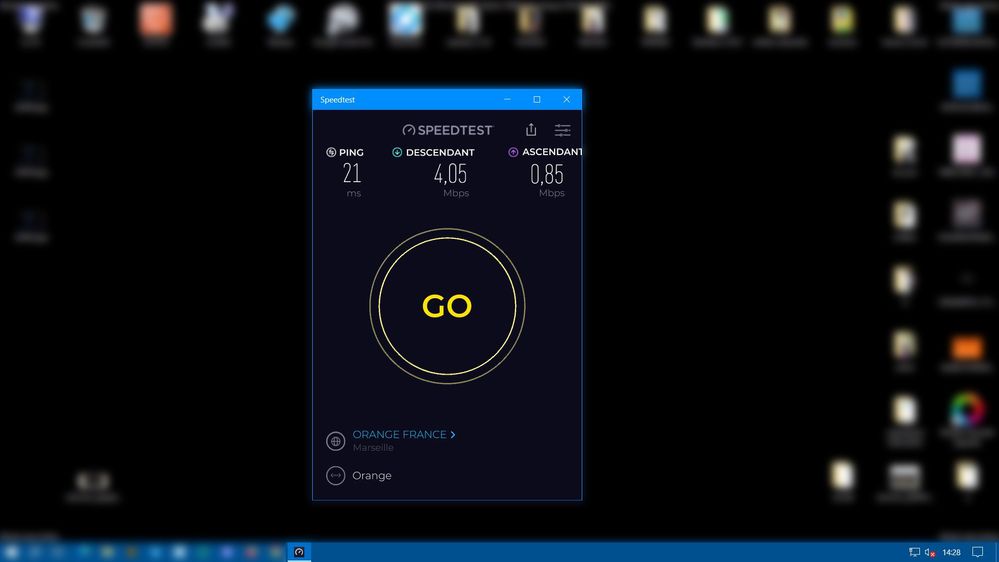Viewport: 999px width, 562px height.
Task: Click the 21 ms ping value
Action: point(352,174)
